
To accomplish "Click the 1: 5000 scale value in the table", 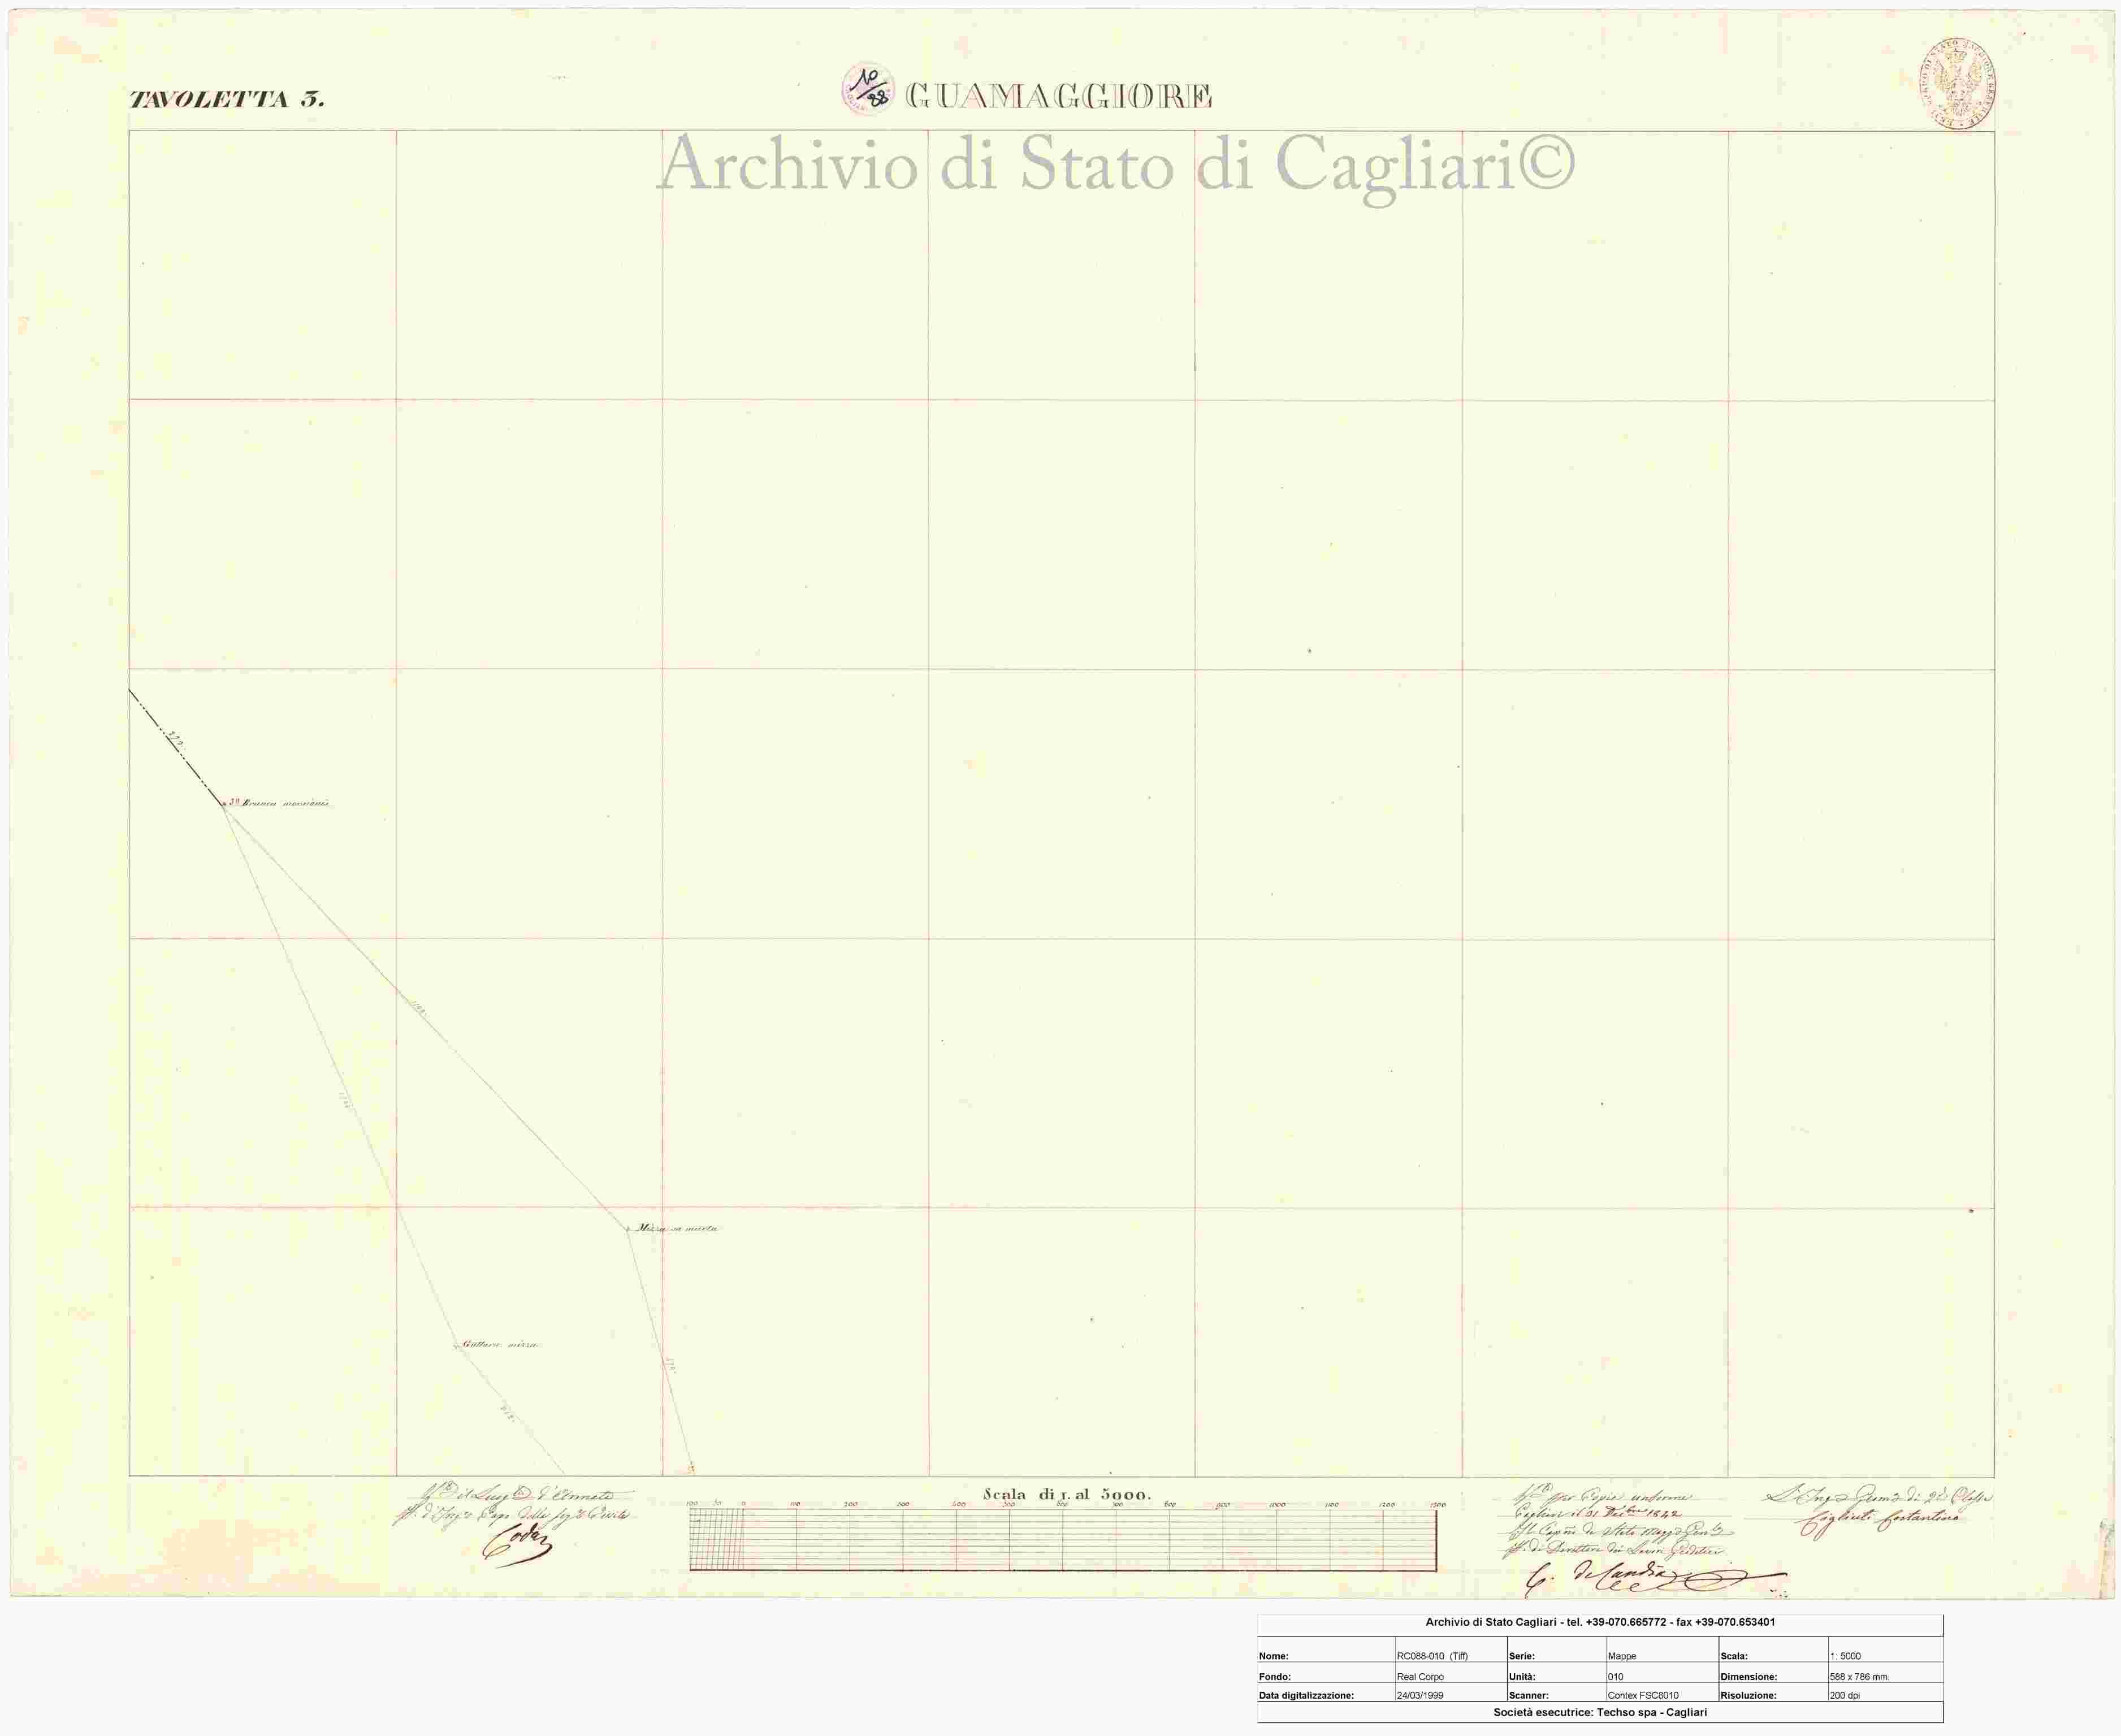I will tap(1844, 1656).
